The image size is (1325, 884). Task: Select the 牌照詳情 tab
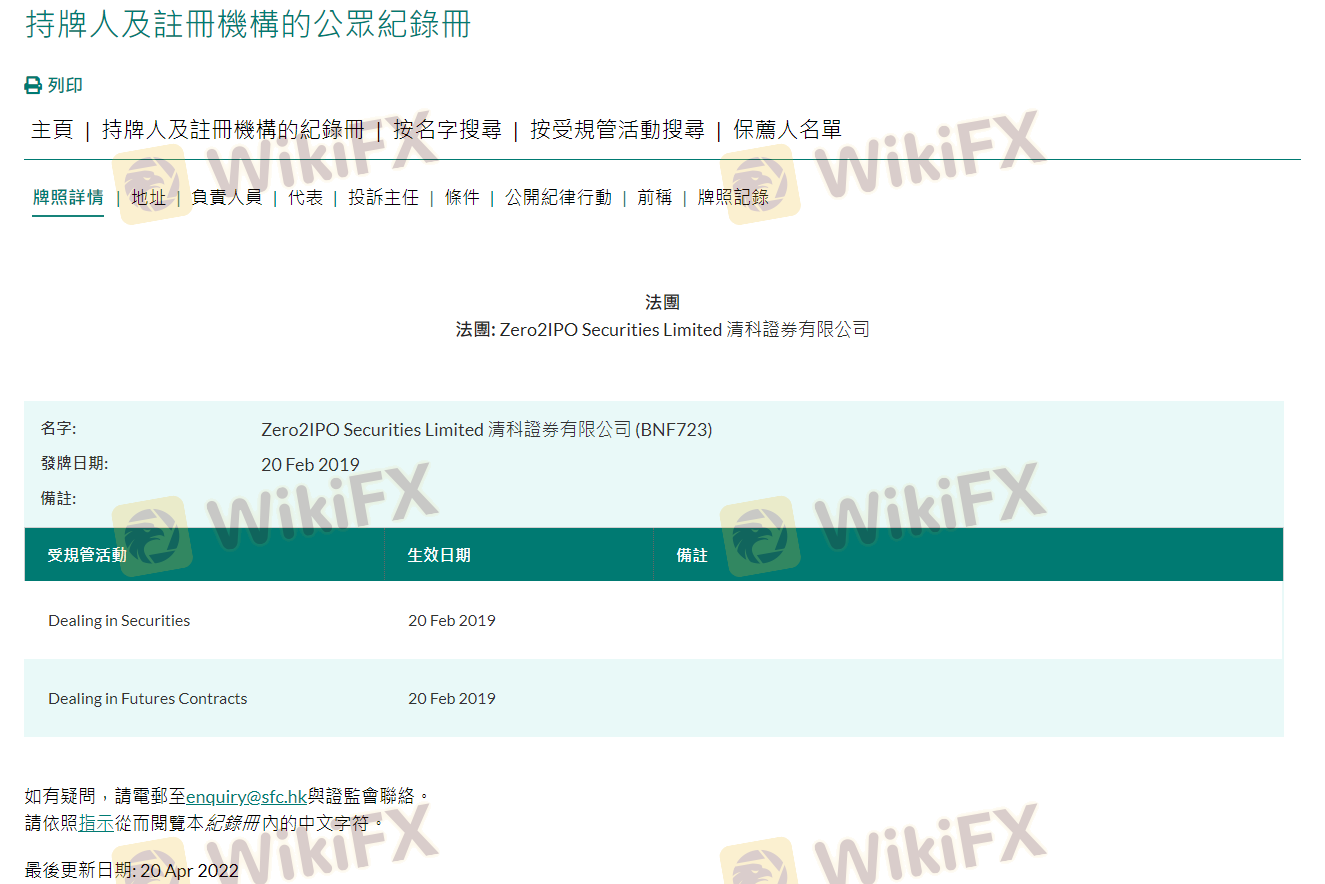click(68, 198)
